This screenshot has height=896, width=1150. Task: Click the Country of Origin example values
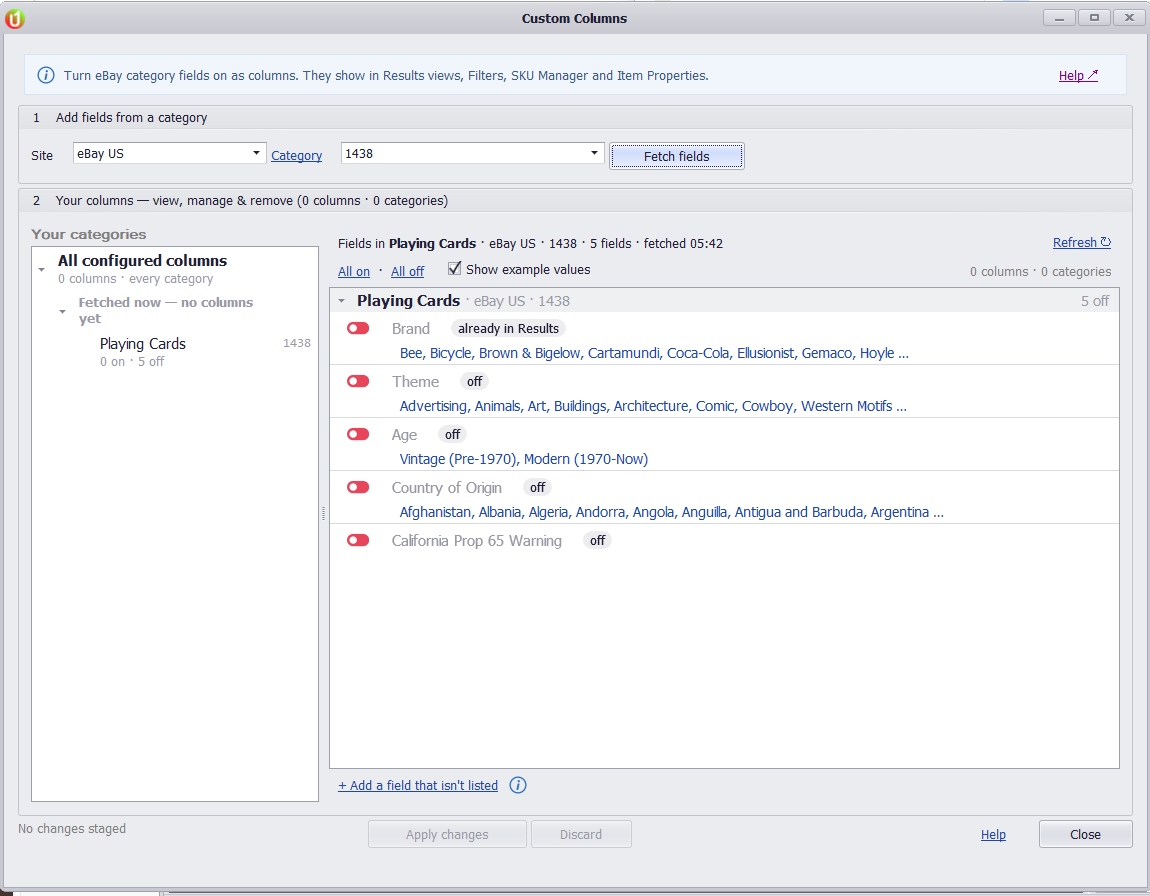point(671,512)
